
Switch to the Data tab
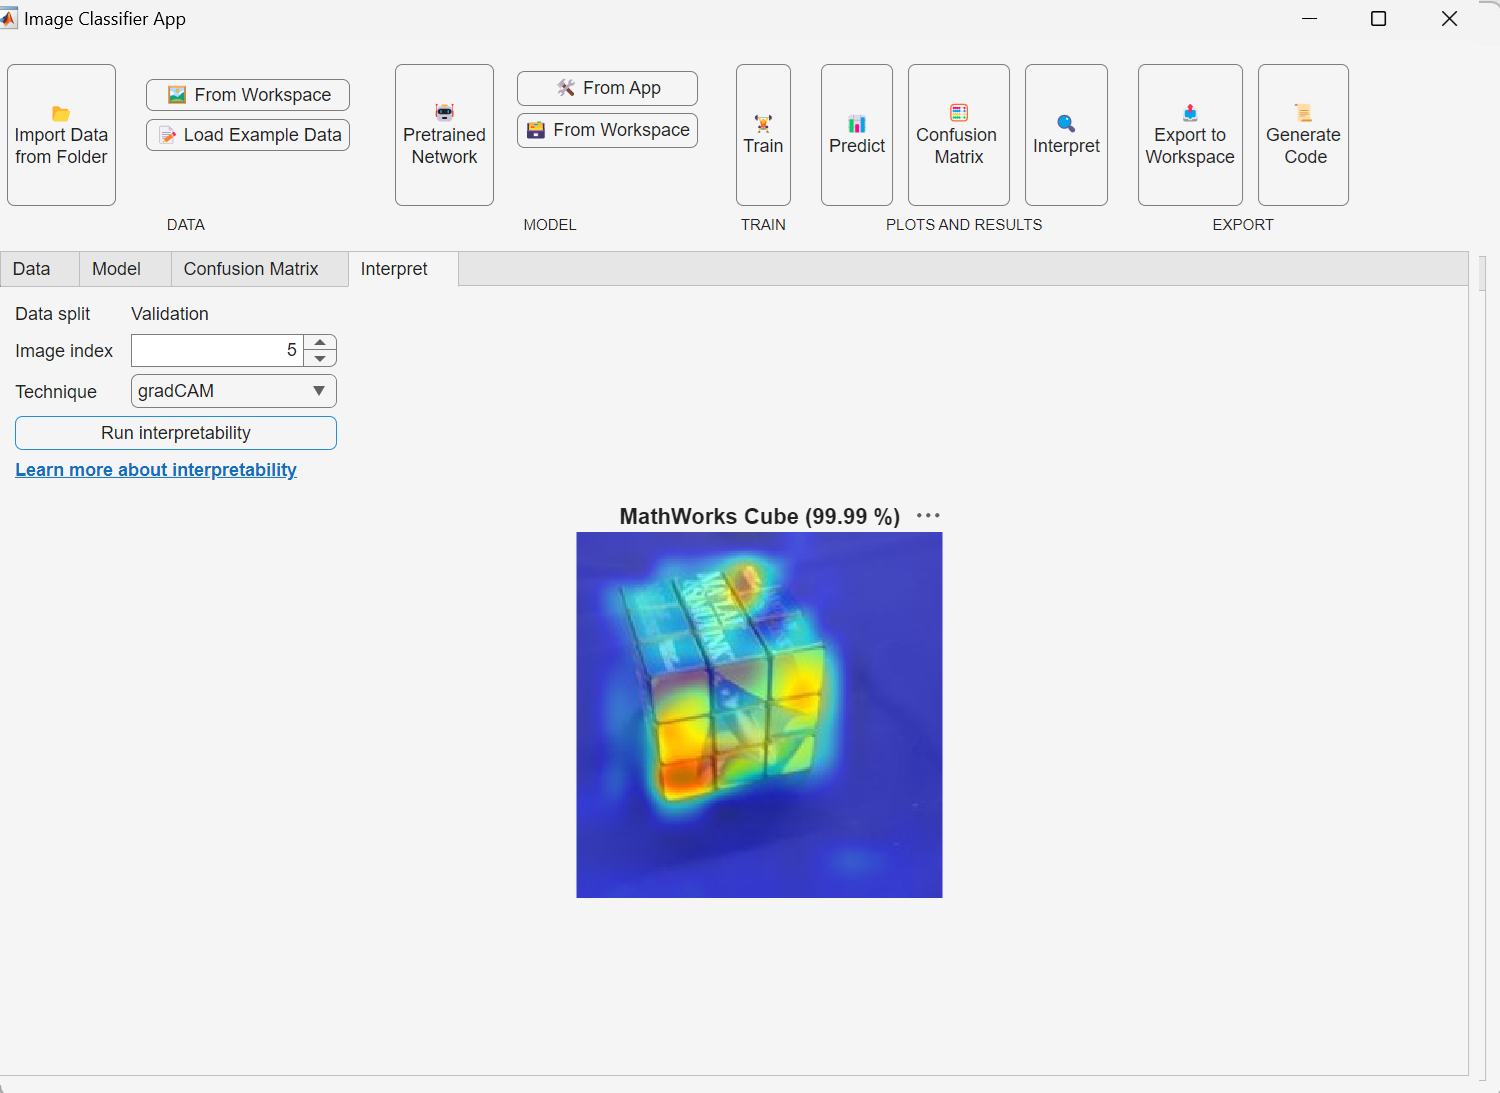pyautogui.click(x=32, y=269)
